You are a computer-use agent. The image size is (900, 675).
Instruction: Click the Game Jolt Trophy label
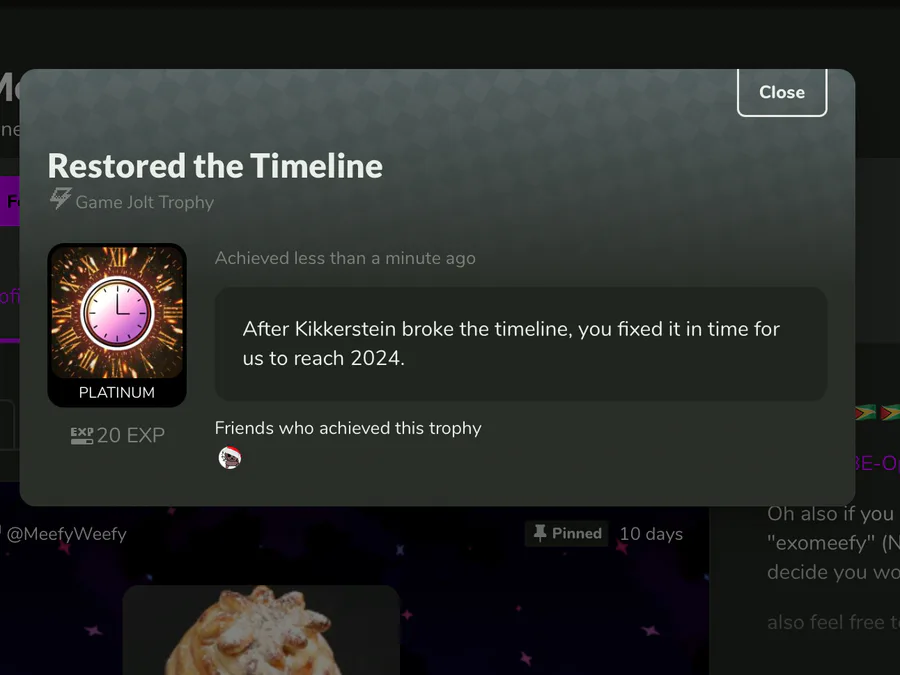145,203
